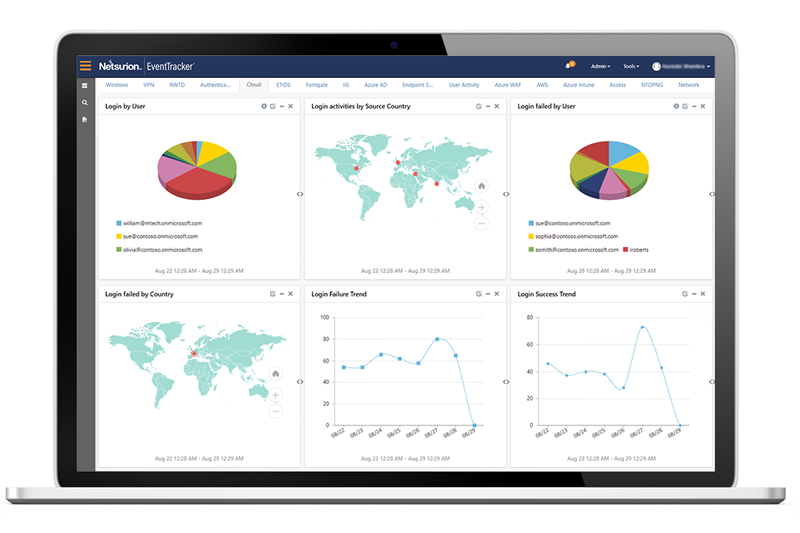Viewport: 800px width, 533px height.
Task: Click the notification bell icon
Action: (x=569, y=65)
